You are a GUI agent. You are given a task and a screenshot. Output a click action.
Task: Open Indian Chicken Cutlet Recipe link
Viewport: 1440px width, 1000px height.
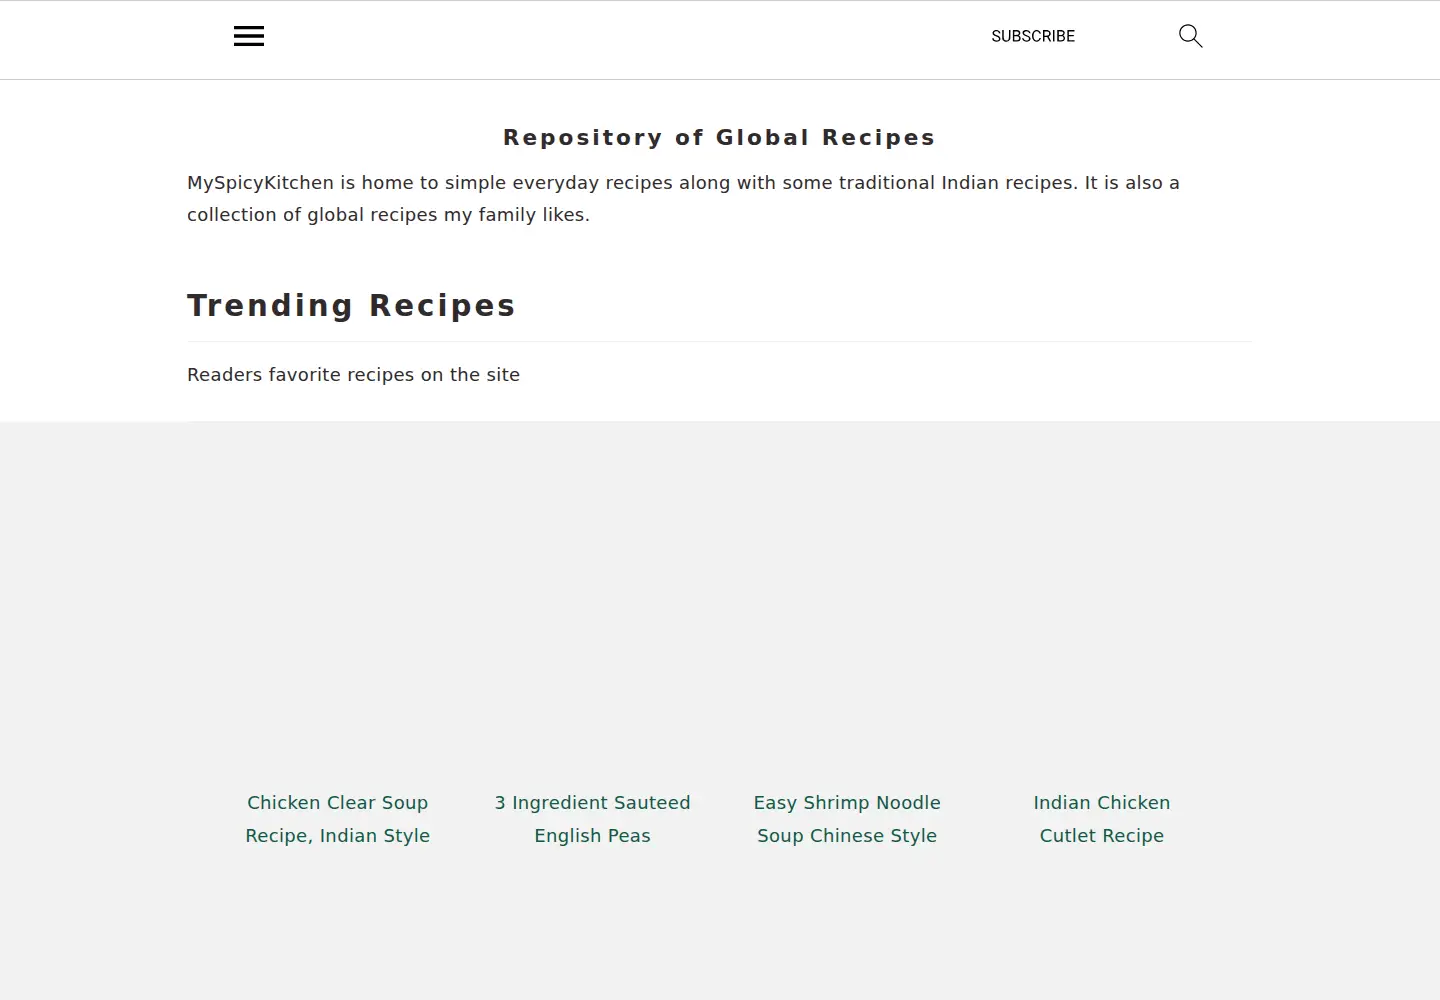[x=1102, y=819]
